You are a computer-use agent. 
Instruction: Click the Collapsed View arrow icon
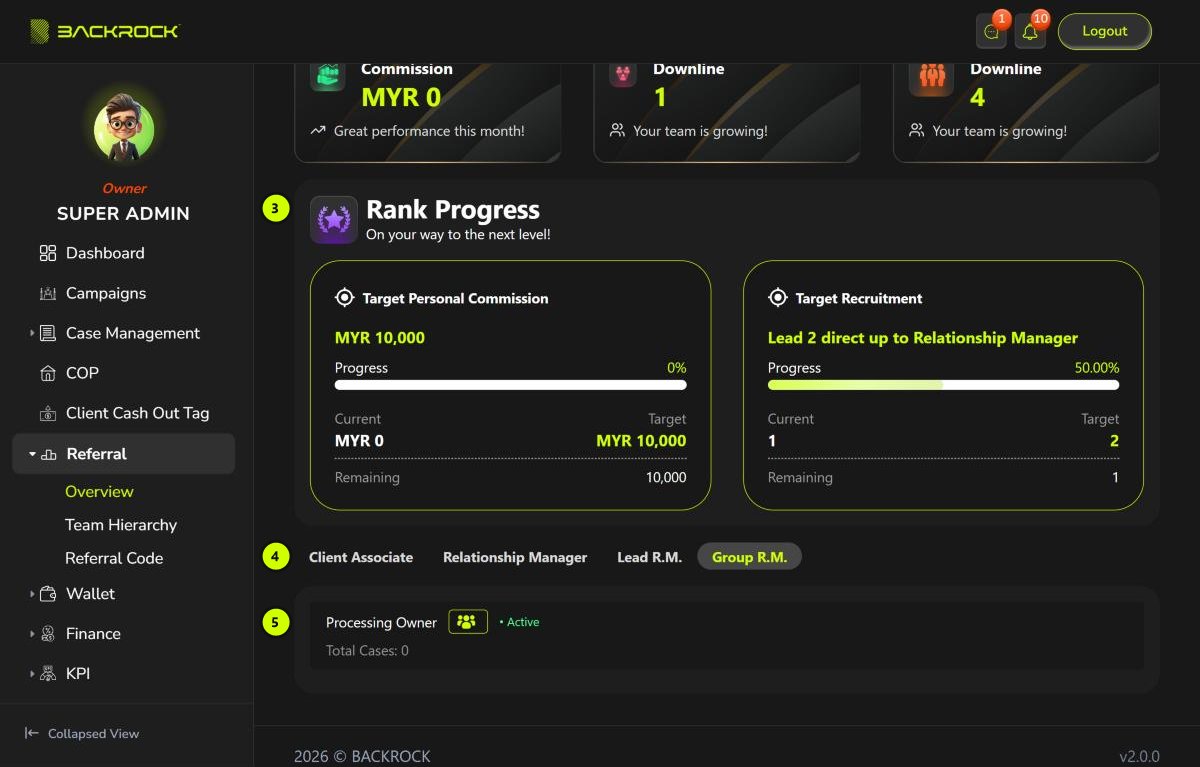[32, 733]
